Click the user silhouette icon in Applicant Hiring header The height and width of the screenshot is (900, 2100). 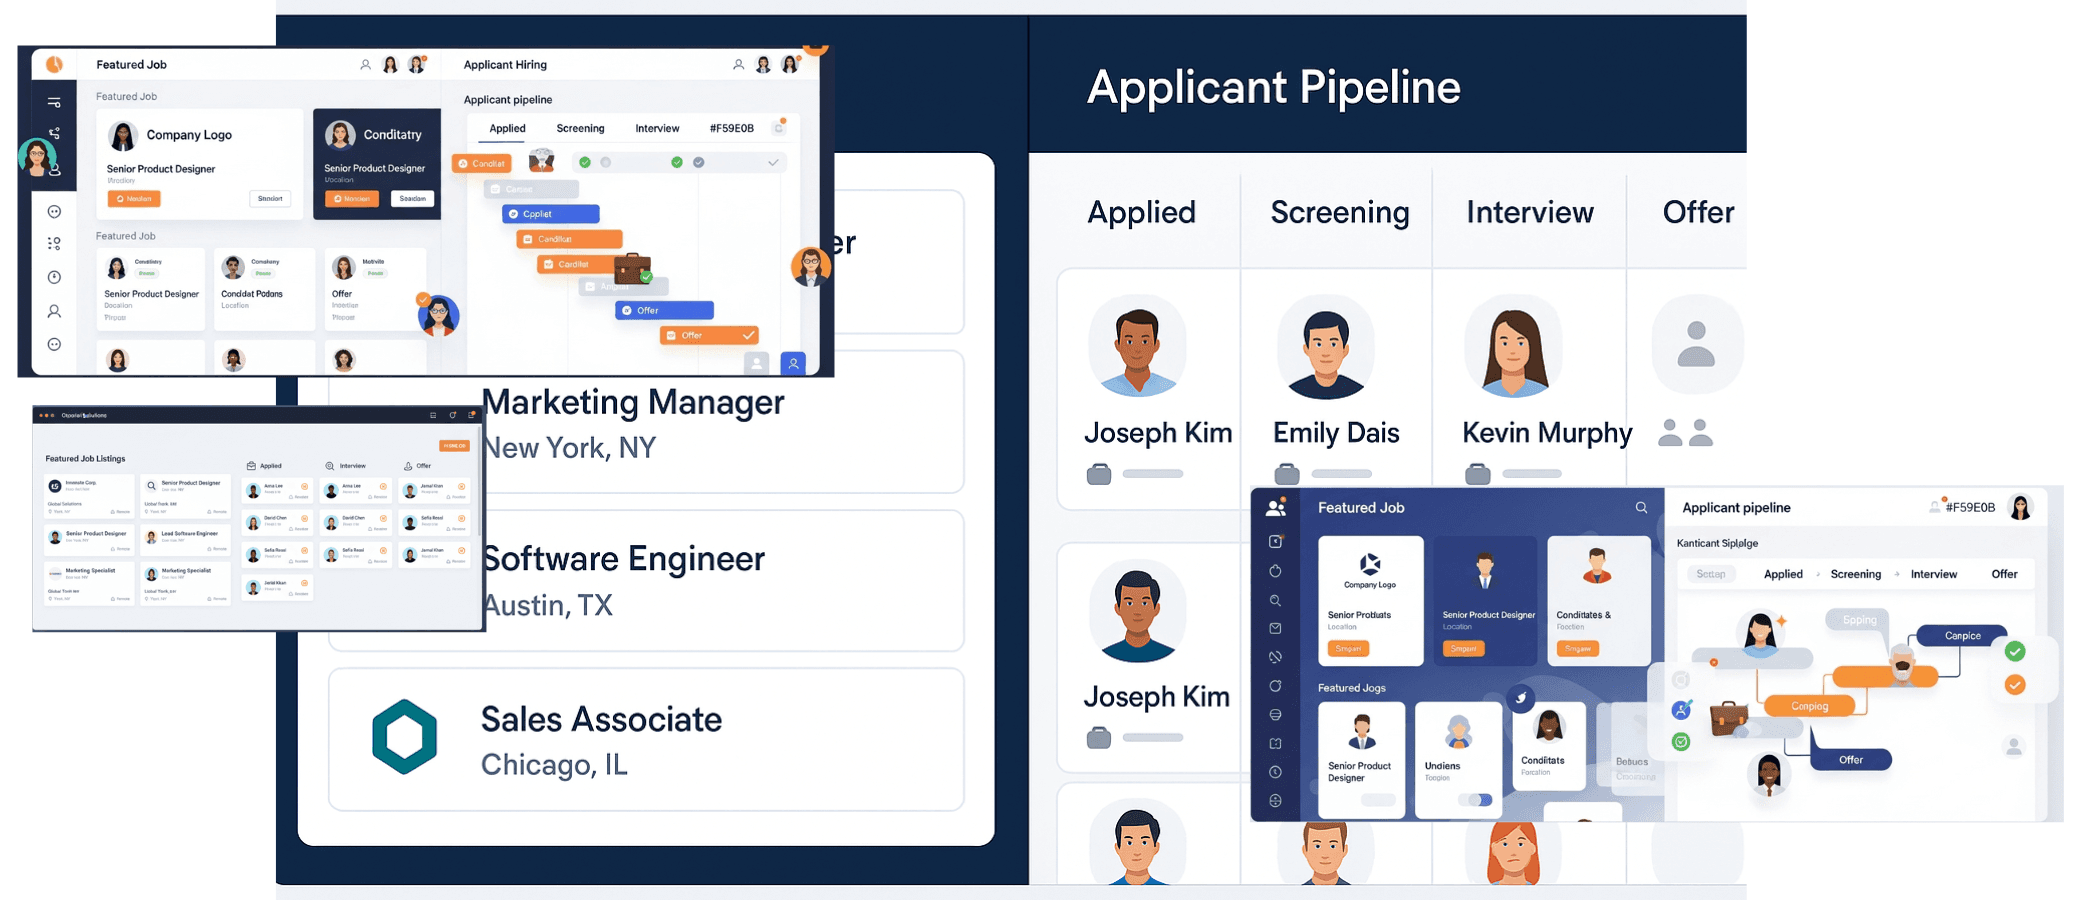coord(739,66)
